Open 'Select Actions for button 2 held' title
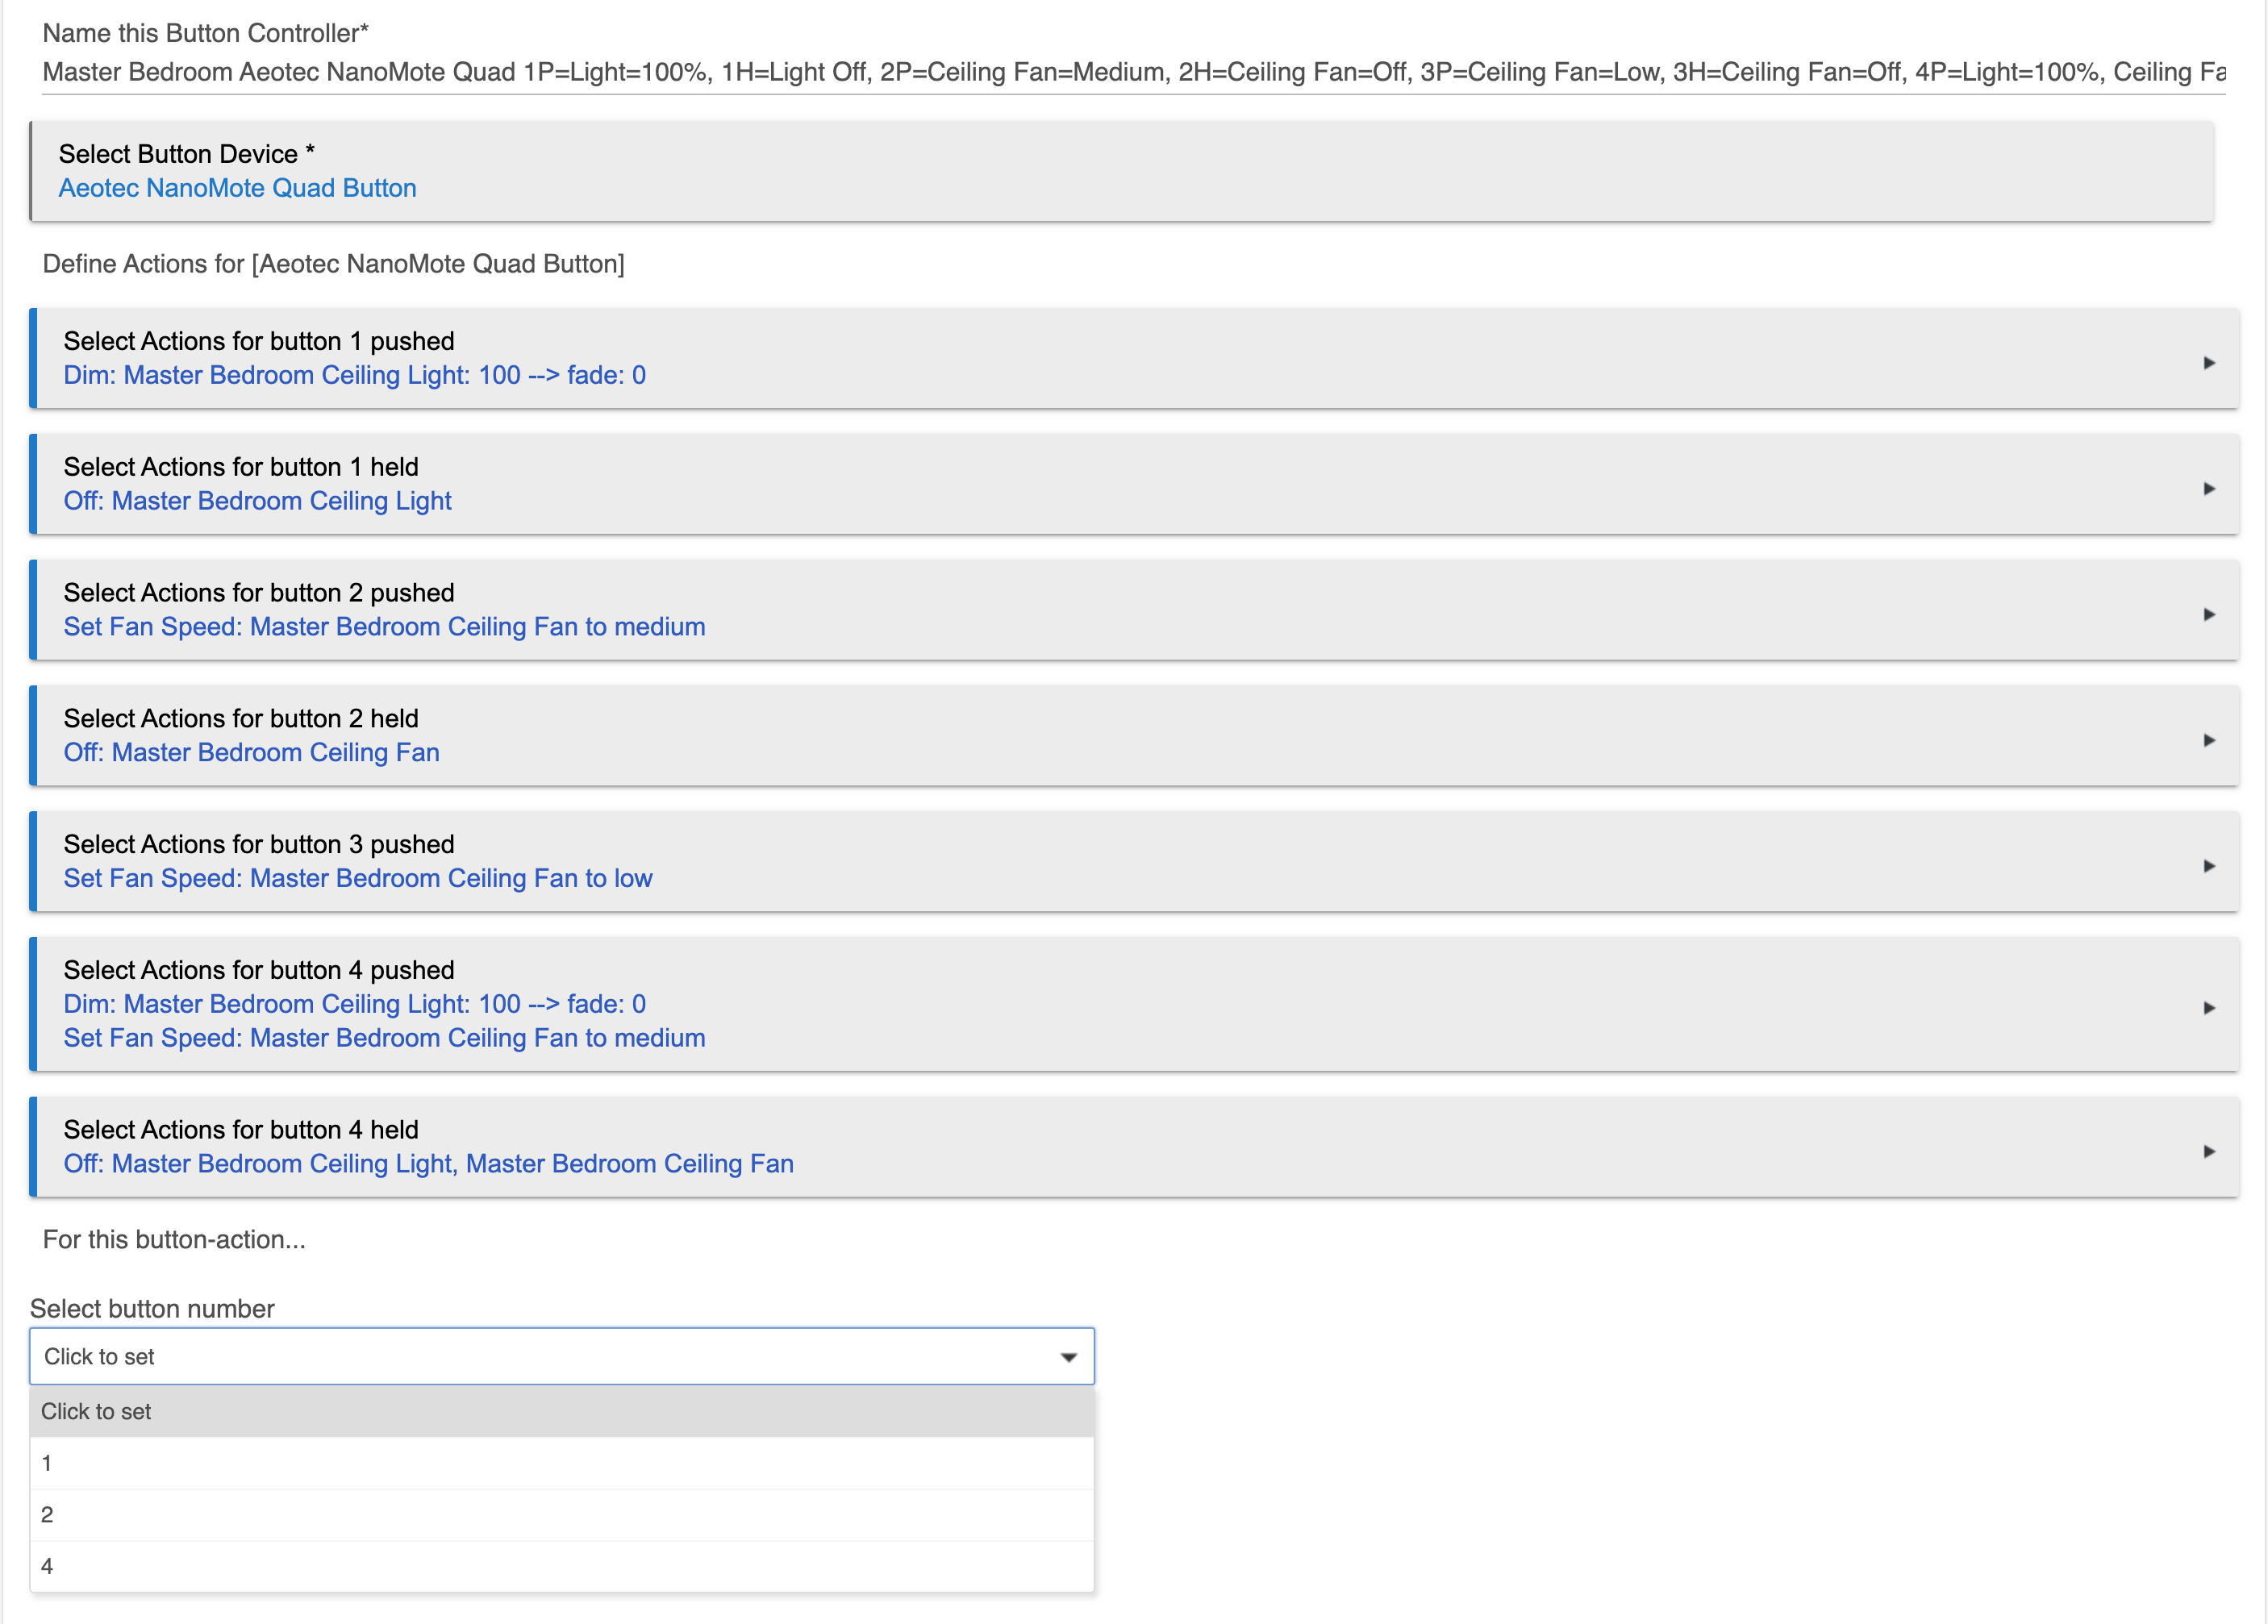 click(241, 719)
